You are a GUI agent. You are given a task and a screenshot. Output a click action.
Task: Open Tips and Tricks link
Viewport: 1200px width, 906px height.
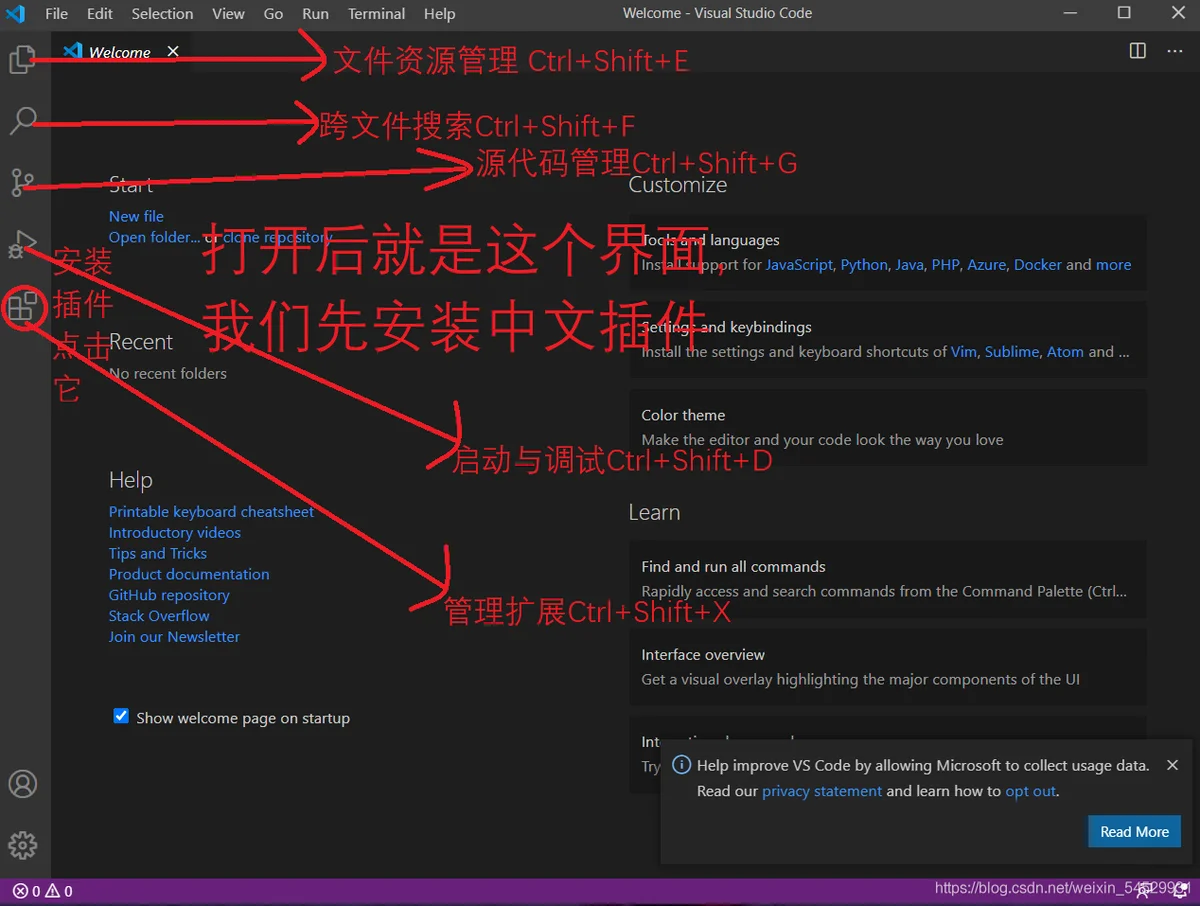click(158, 553)
